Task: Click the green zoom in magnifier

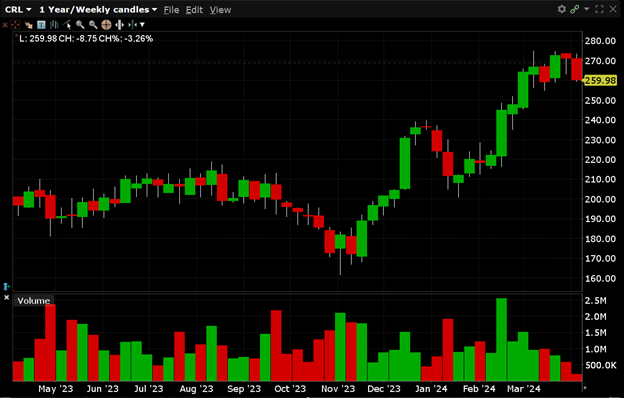Action: pyautogui.click(x=80, y=25)
